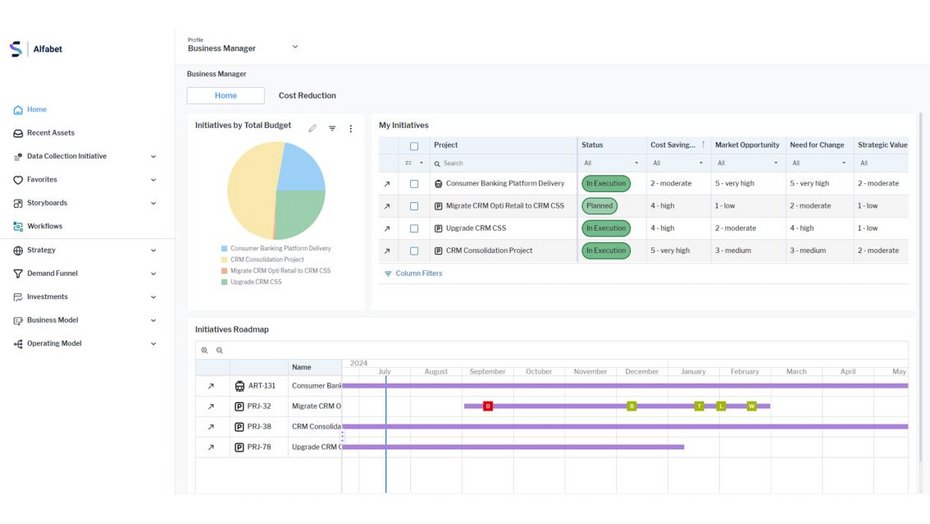The image size is (930, 524).
Task: Click the red D milestone on PRJ-32
Action: [x=488, y=407]
